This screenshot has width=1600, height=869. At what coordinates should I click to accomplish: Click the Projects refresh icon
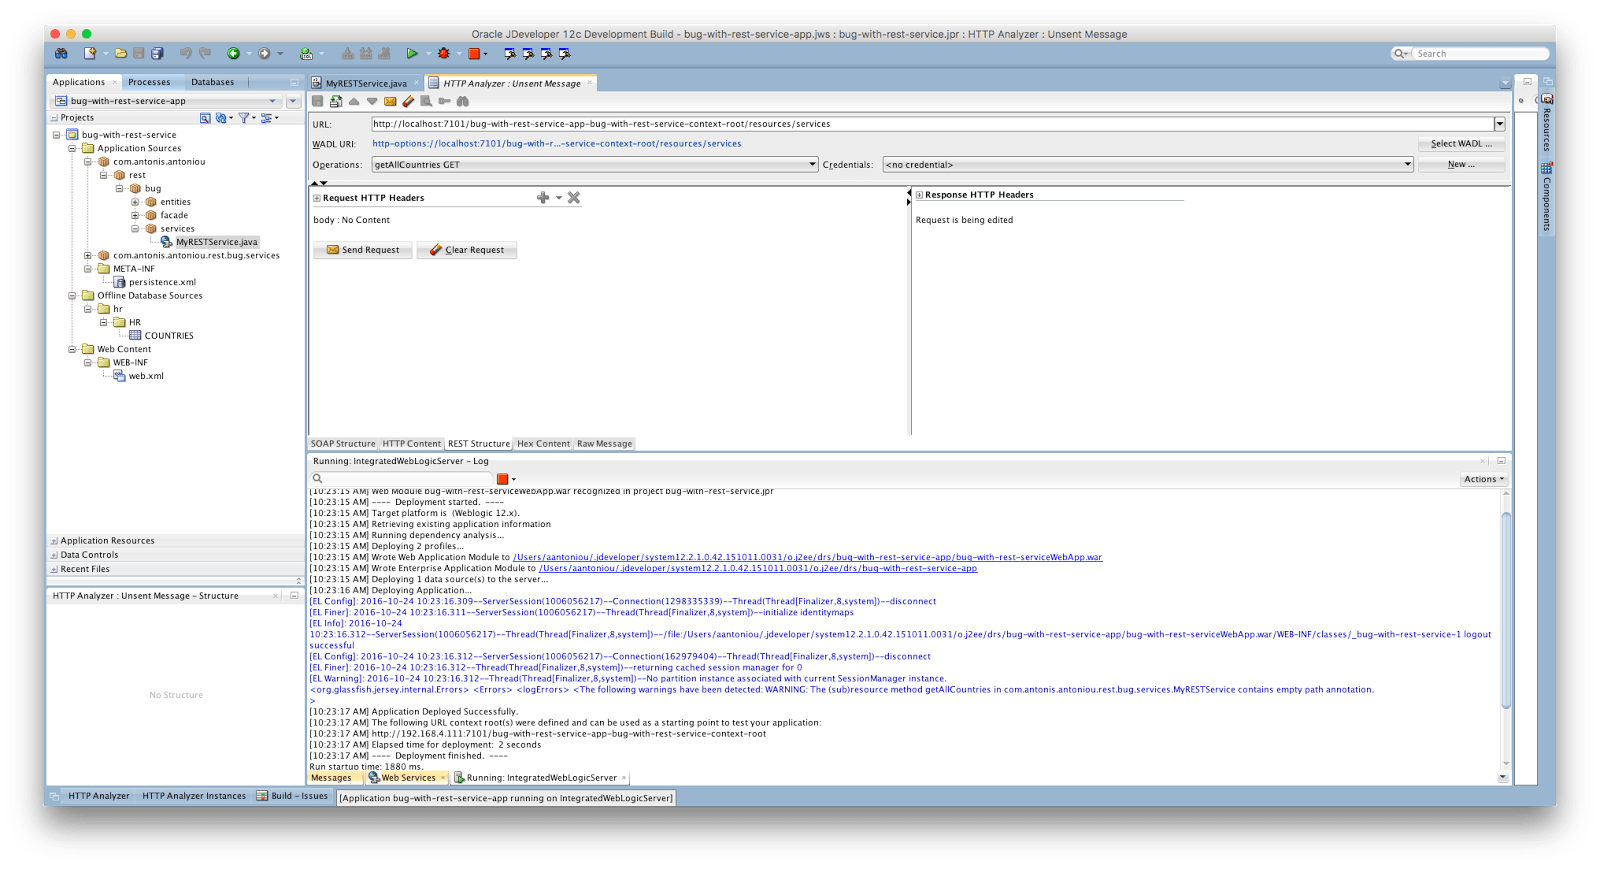click(x=221, y=118)
